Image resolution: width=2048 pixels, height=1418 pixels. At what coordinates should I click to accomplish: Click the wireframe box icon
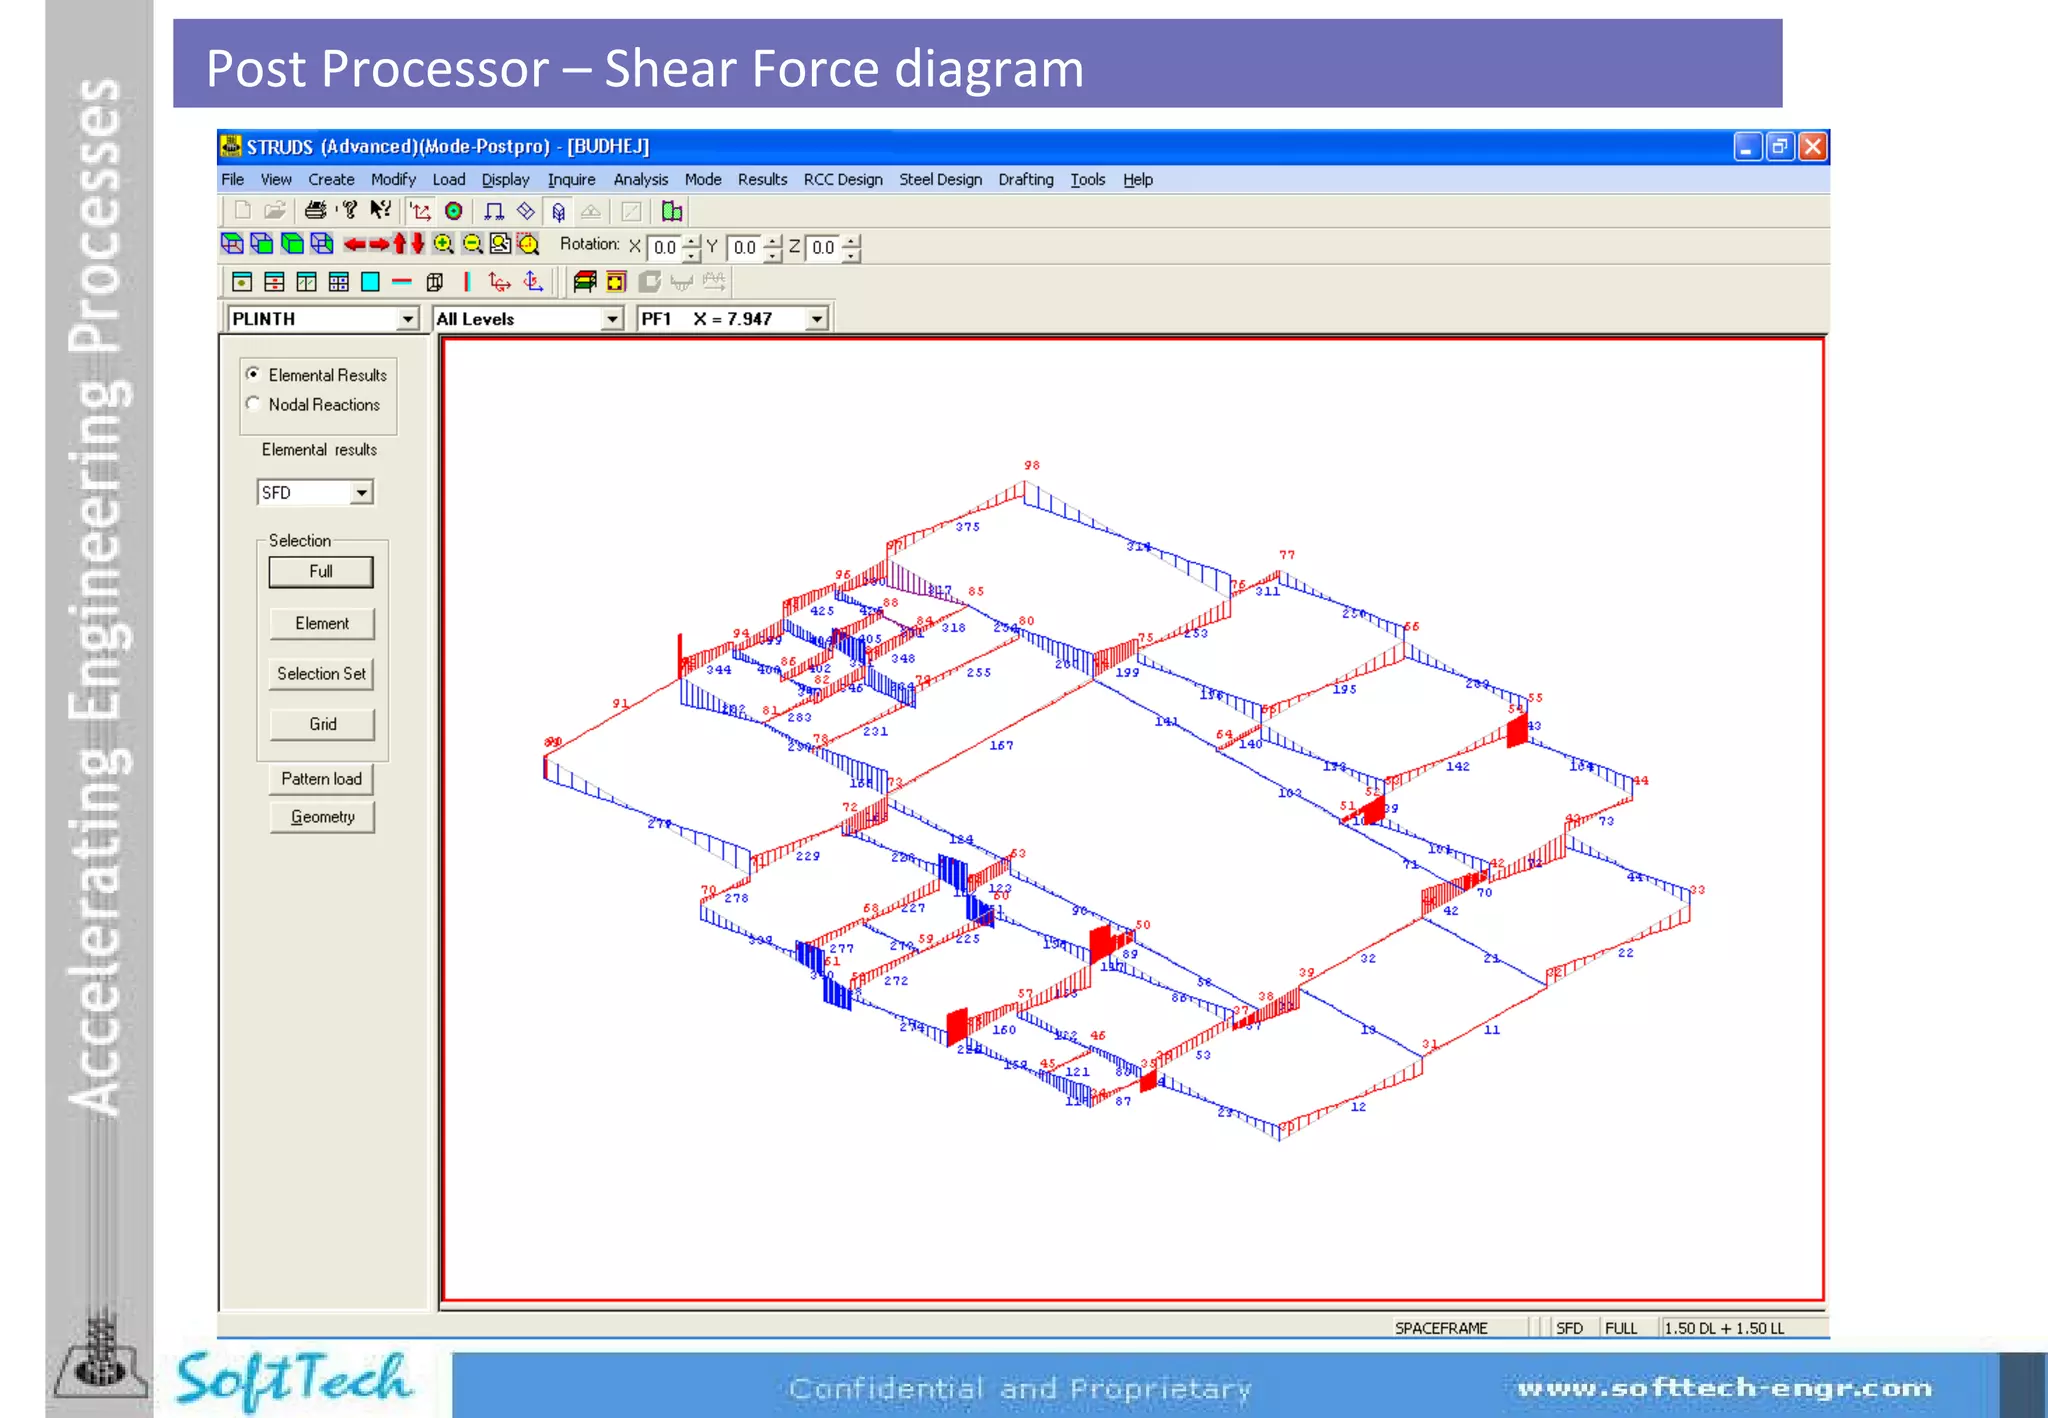coord(434,282)
